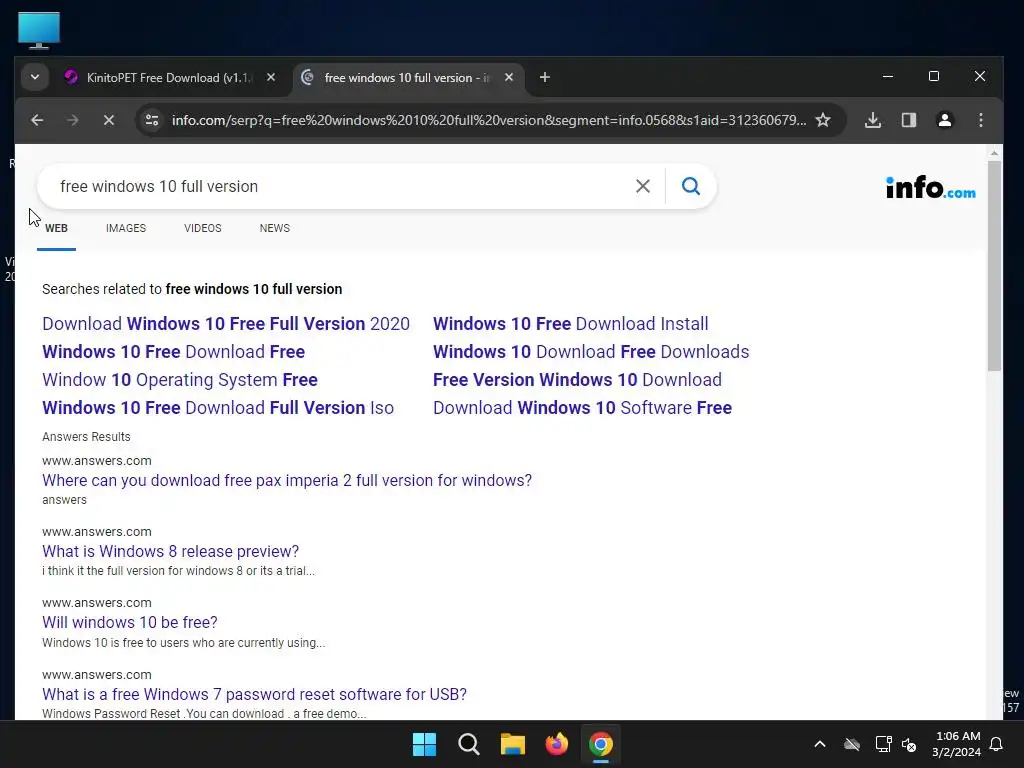Open Download Windows 10 Software Free link
The height and width of the screenshot is (768, 1024).
(x=583, y=408)
